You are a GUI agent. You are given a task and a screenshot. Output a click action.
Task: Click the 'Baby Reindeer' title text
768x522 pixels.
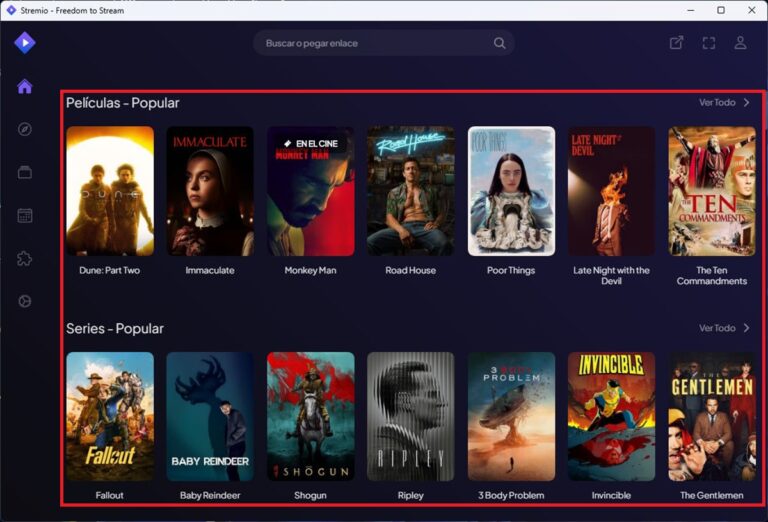click(210, 496)
